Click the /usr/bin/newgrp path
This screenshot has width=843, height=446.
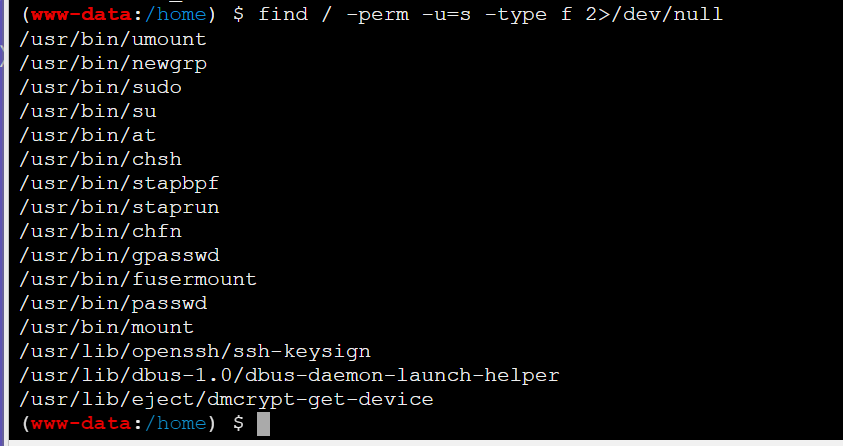(x=112, y=63)
